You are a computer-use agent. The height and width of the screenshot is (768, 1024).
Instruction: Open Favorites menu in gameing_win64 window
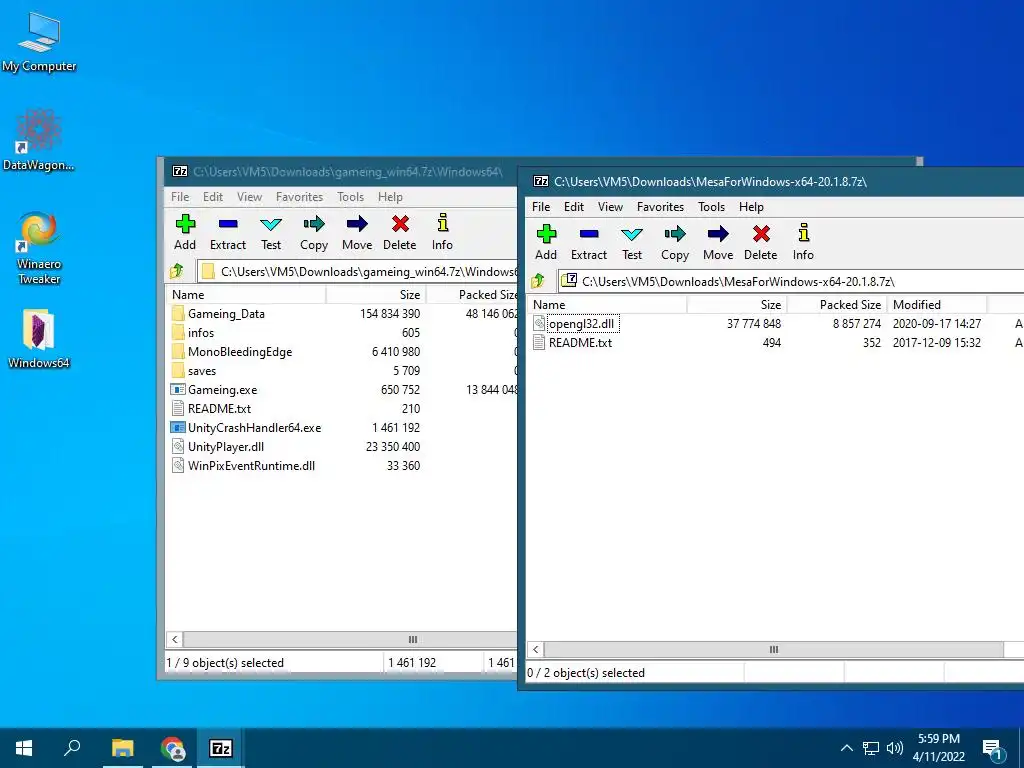pyautogui.click(x=299, y=197)
